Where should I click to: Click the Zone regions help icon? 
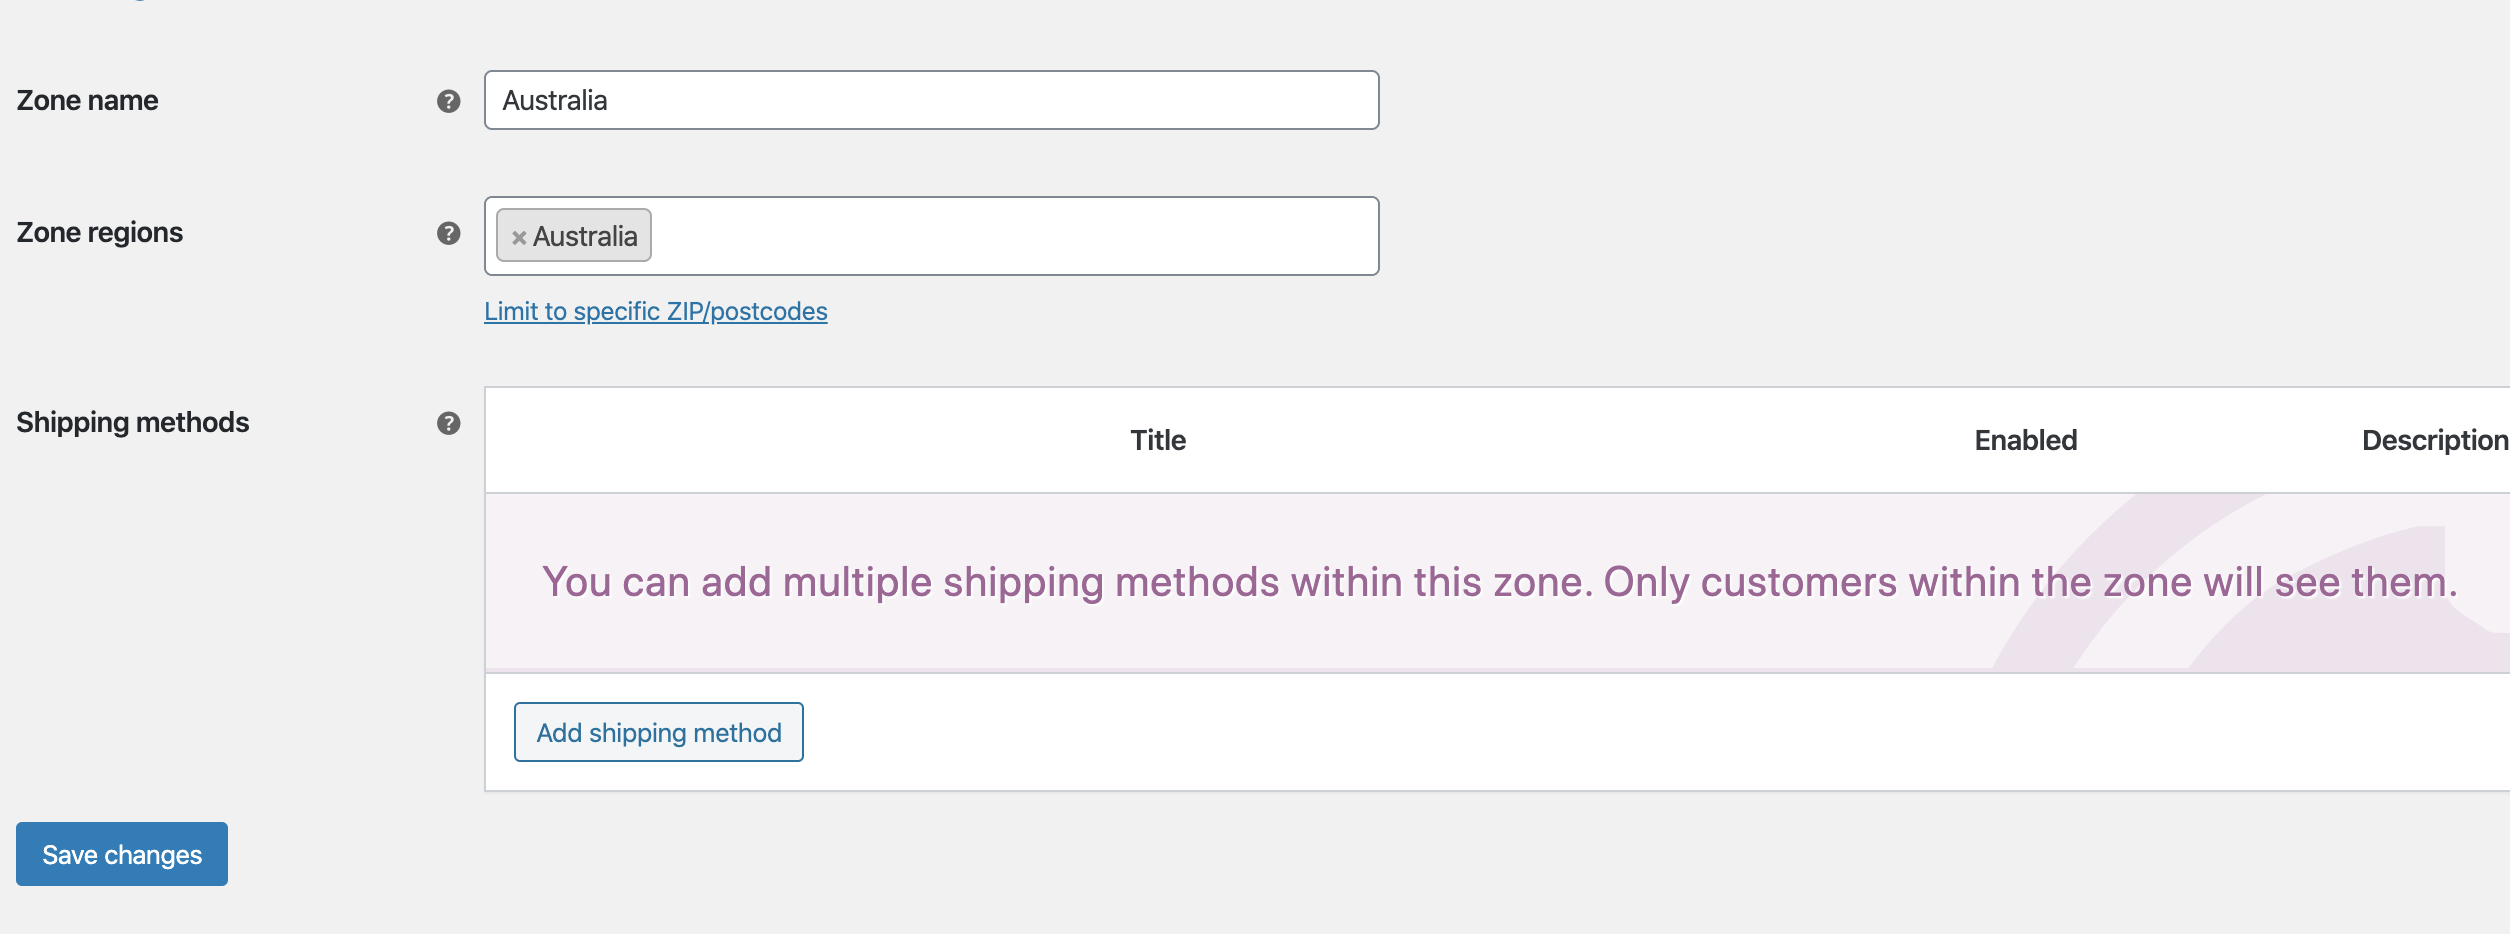[x=448, y=233]
